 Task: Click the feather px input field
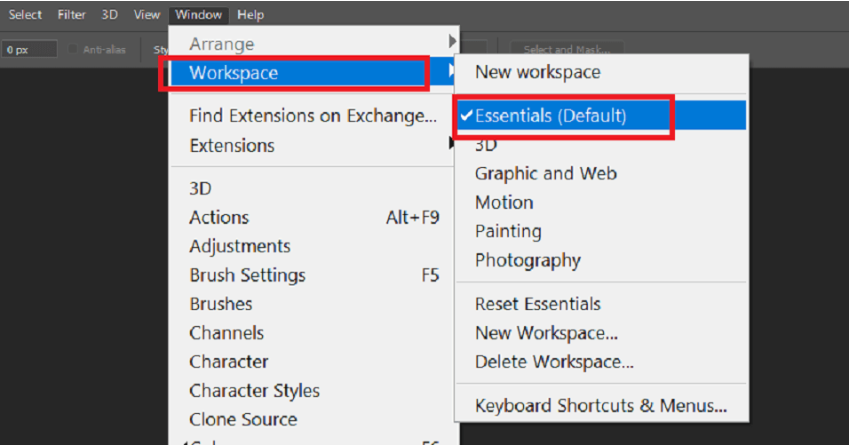coord(29,49)
